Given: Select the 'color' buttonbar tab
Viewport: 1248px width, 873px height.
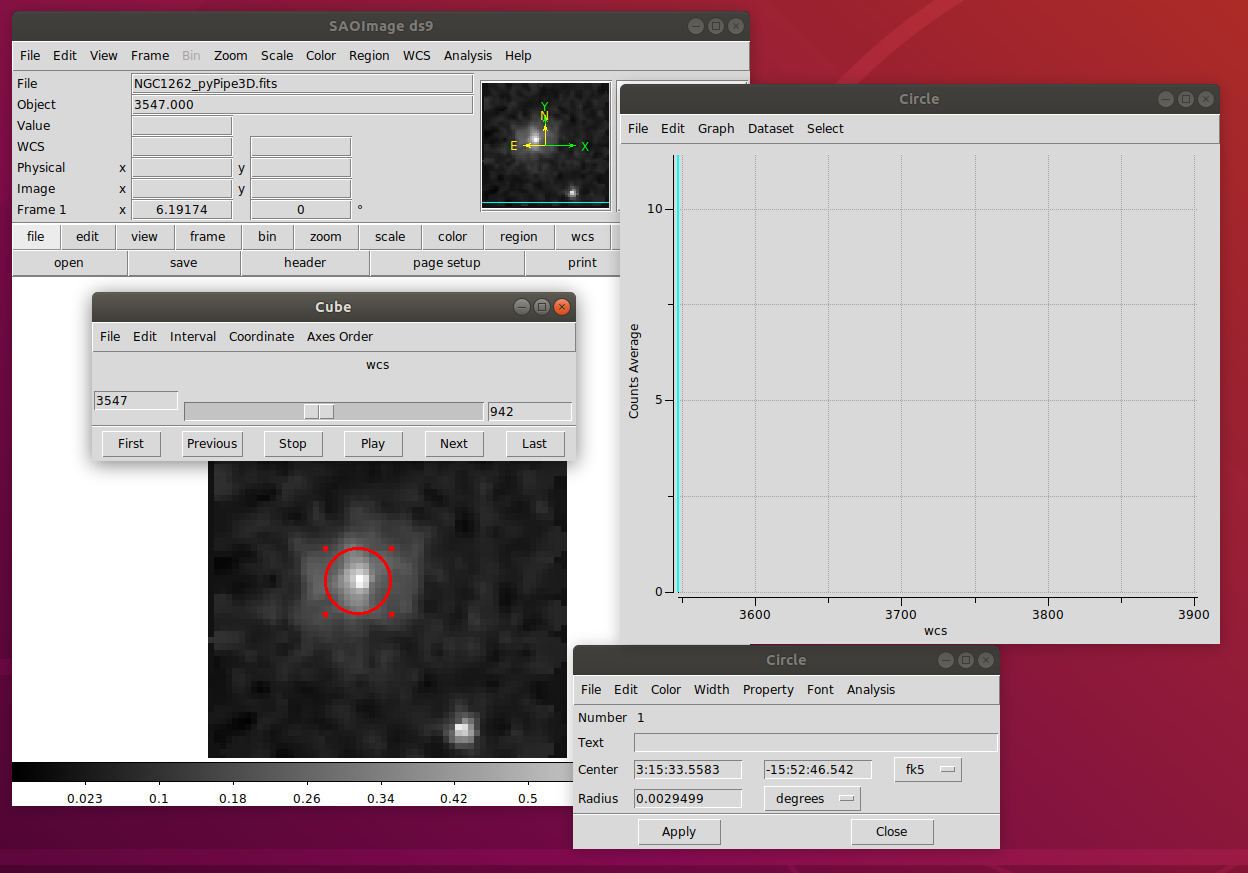Looking at the screenshot, I should pos(452,237).
